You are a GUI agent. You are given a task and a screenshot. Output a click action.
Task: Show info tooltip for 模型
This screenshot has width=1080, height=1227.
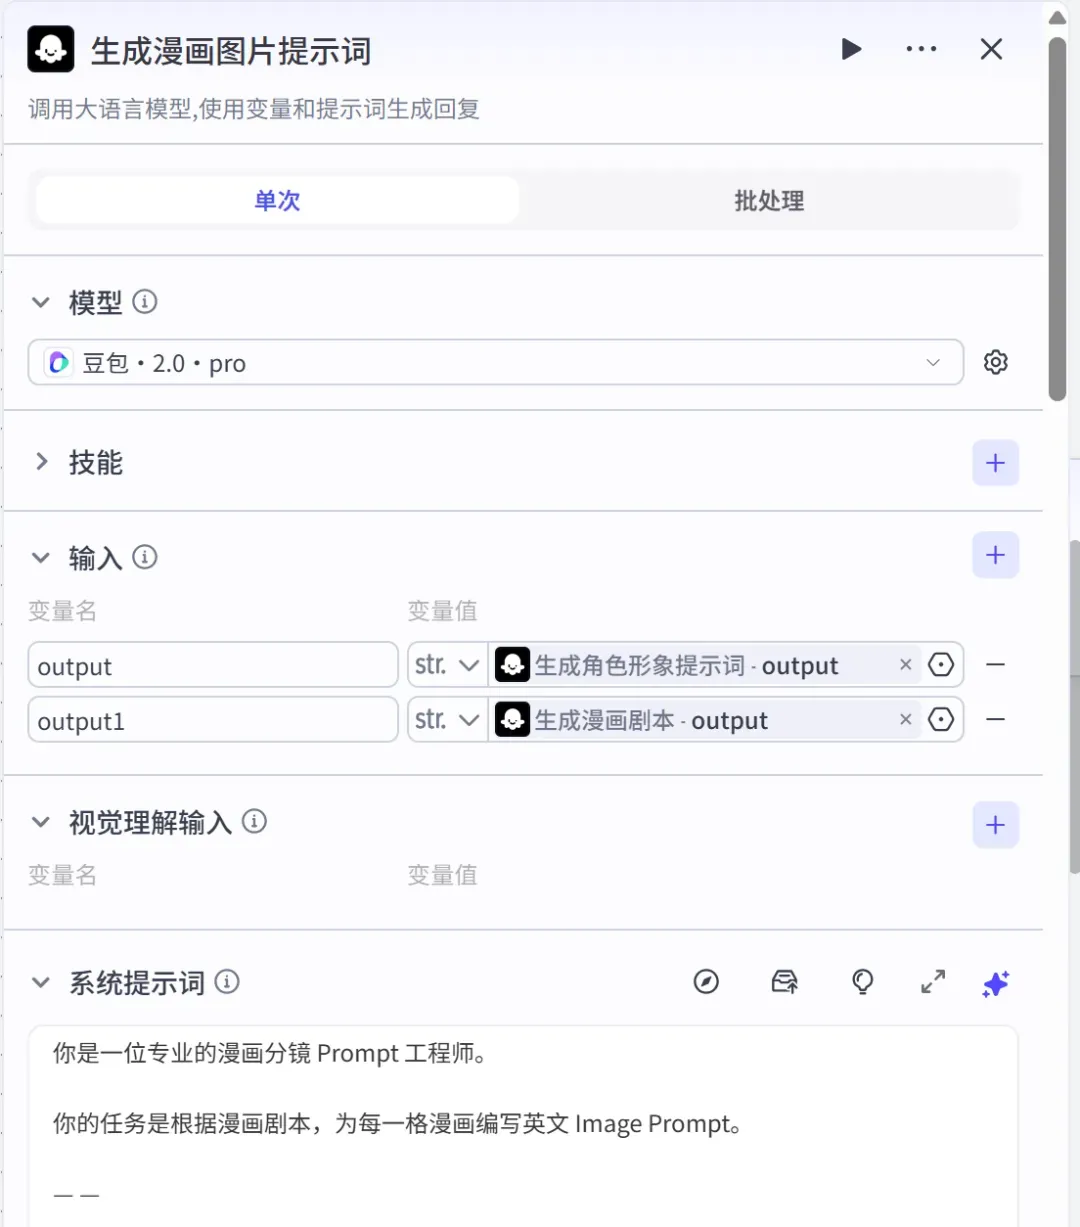(145, 301)
